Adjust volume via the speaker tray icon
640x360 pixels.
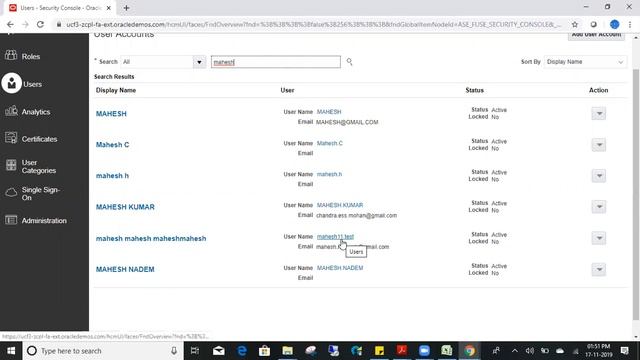[x=530, y=351]
